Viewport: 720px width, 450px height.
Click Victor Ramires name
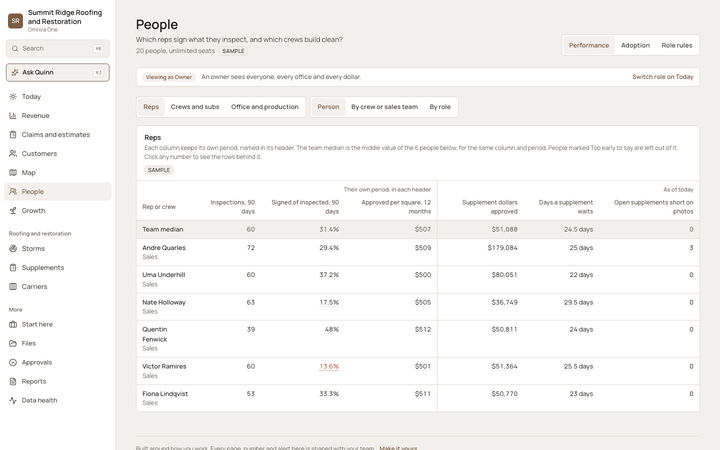164,366
